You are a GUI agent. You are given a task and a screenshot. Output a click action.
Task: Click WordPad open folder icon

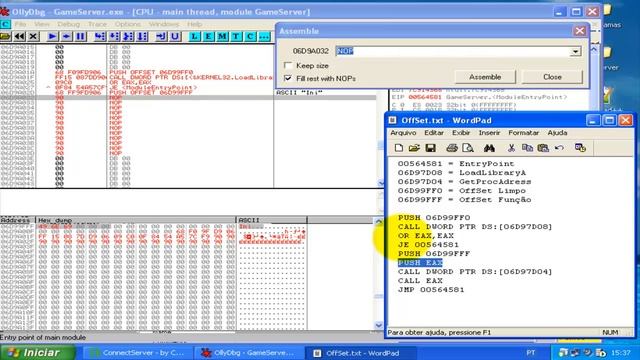point(414,148)
